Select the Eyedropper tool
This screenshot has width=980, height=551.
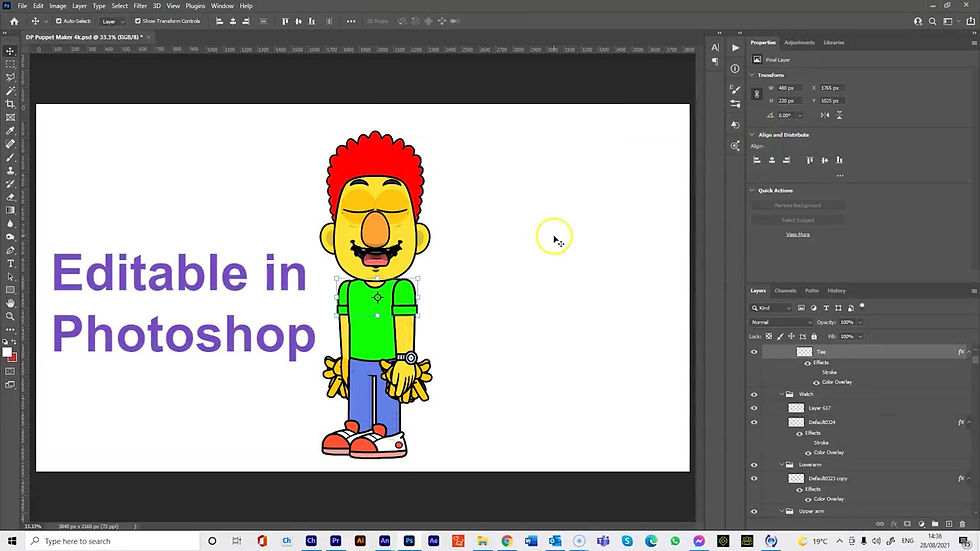tap(10, 131)
